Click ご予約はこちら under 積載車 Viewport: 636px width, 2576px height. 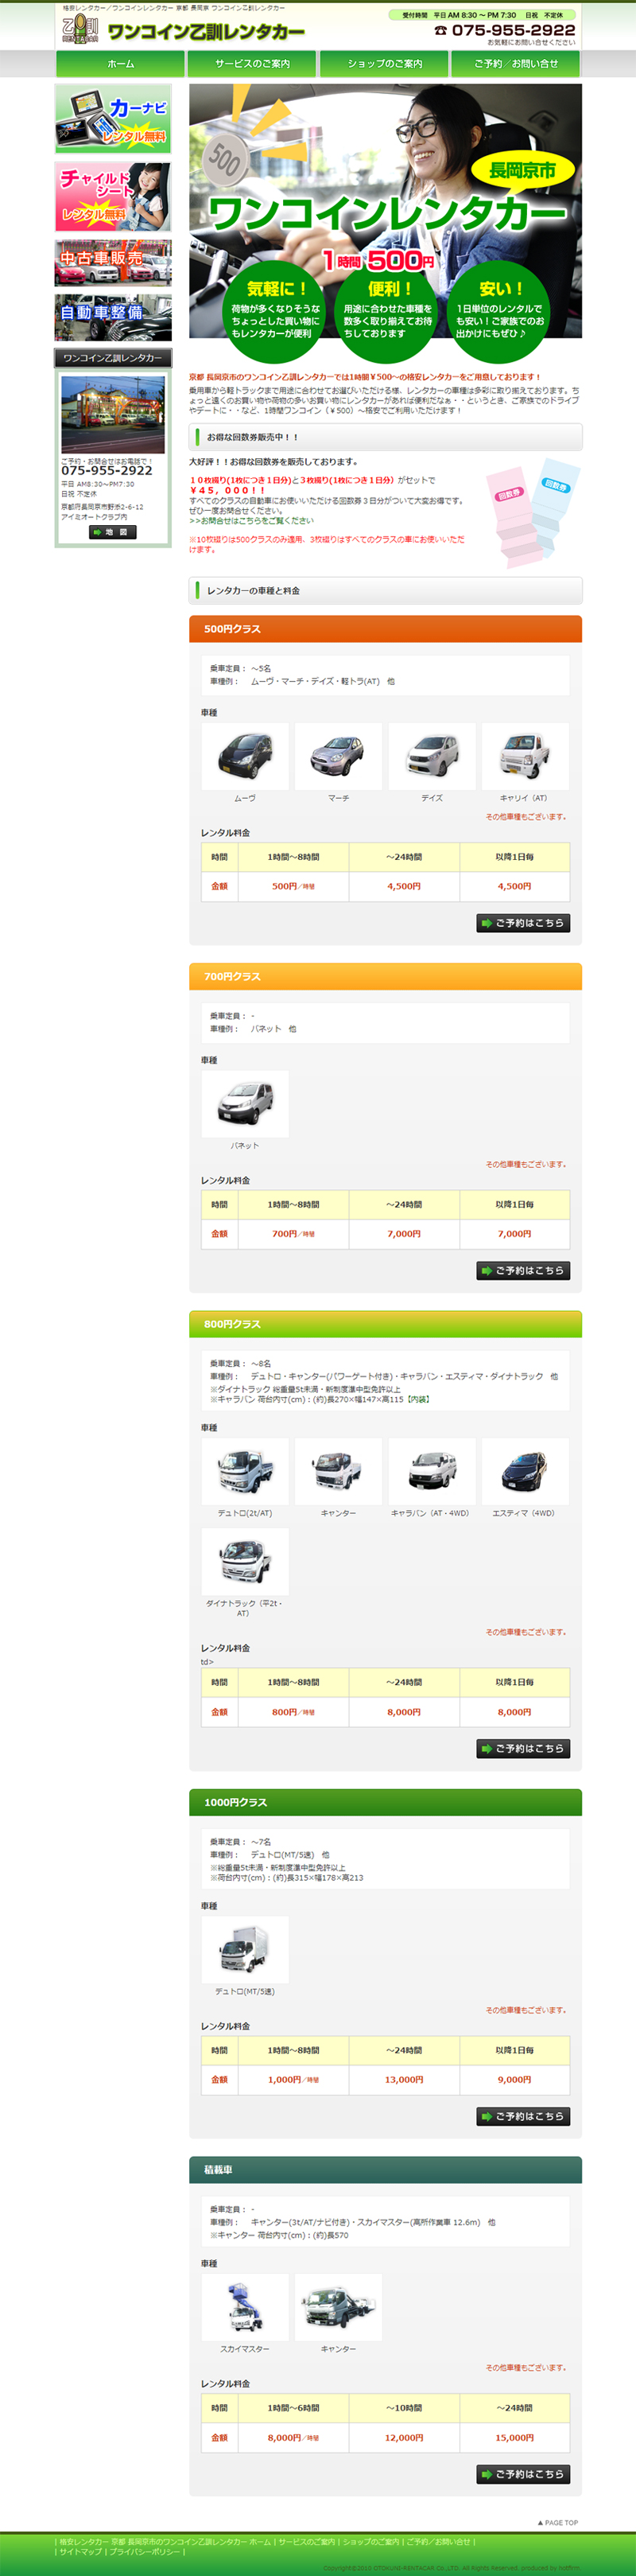pos(523,2474)
